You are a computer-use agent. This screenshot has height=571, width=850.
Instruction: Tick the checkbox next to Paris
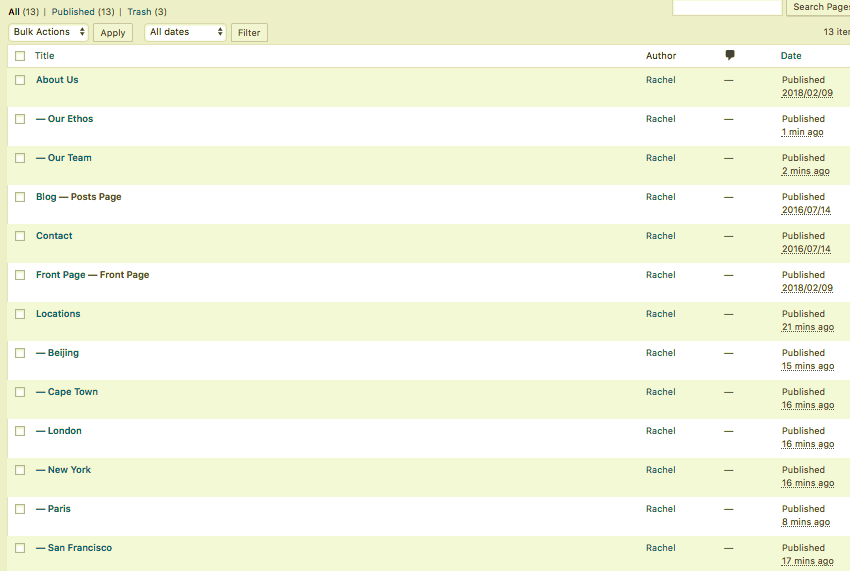(x=20, y=509)
